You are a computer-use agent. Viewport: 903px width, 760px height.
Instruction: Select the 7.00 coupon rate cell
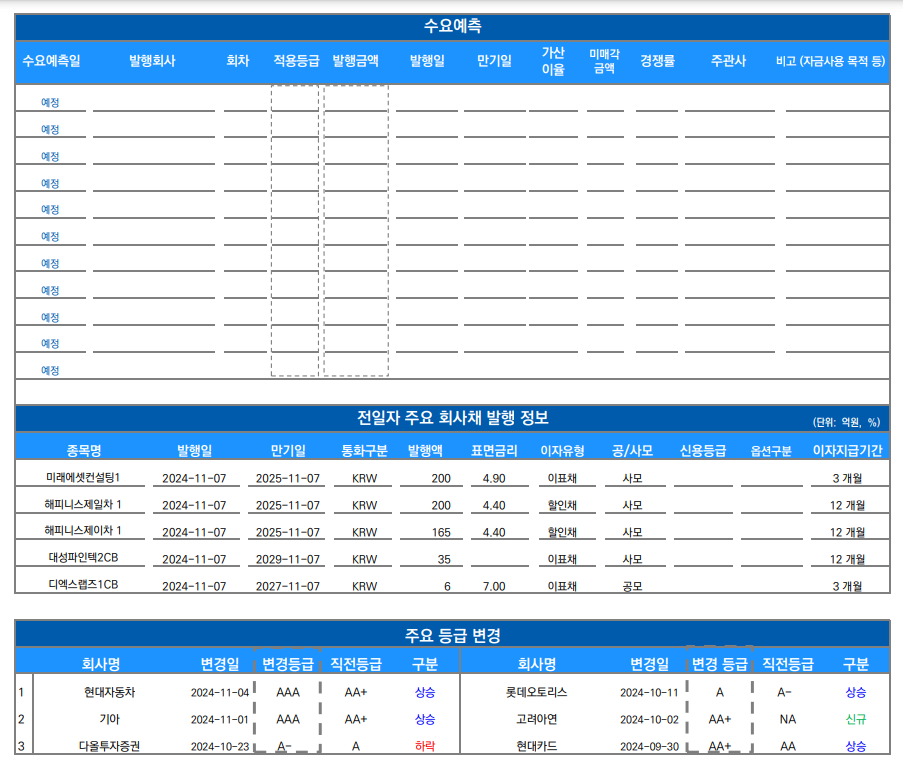(494, 586)
